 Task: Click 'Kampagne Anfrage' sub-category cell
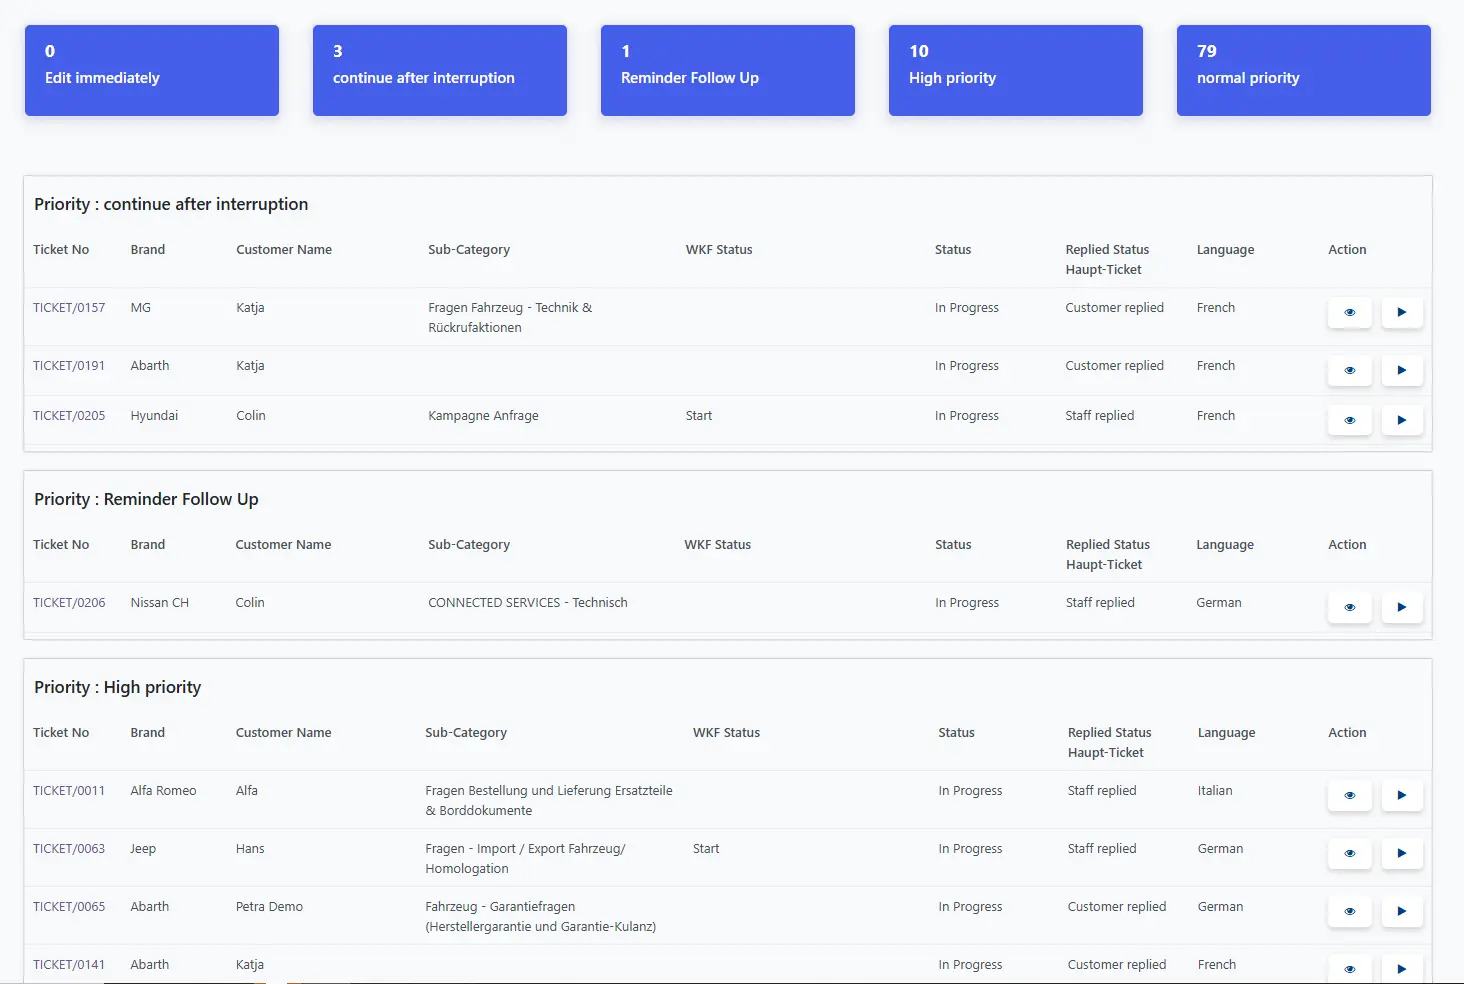click(483, 416)
